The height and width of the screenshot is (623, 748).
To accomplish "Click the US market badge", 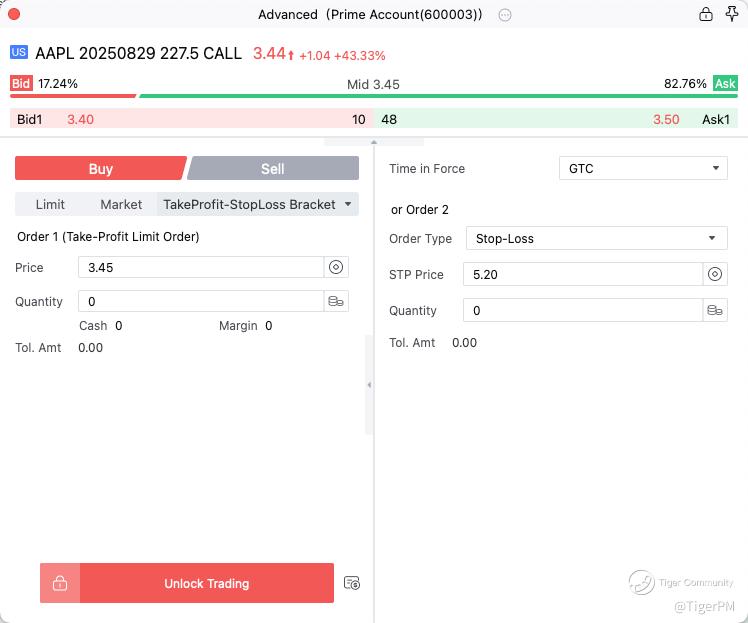I will 19,52.
